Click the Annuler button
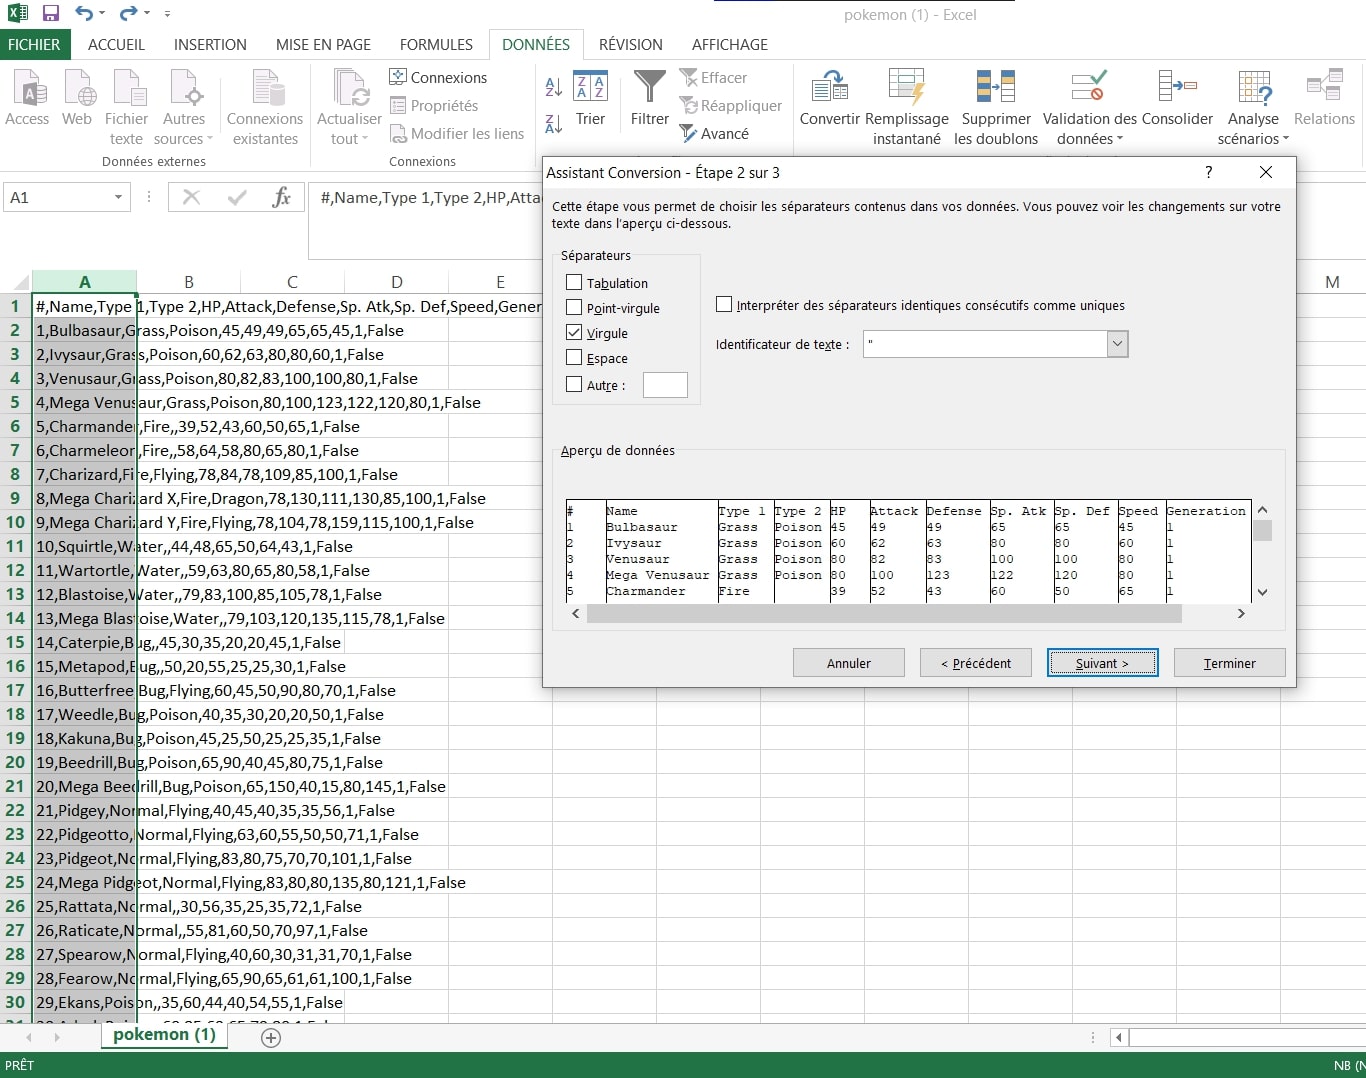1366x1078 pixels. [849, 663]
